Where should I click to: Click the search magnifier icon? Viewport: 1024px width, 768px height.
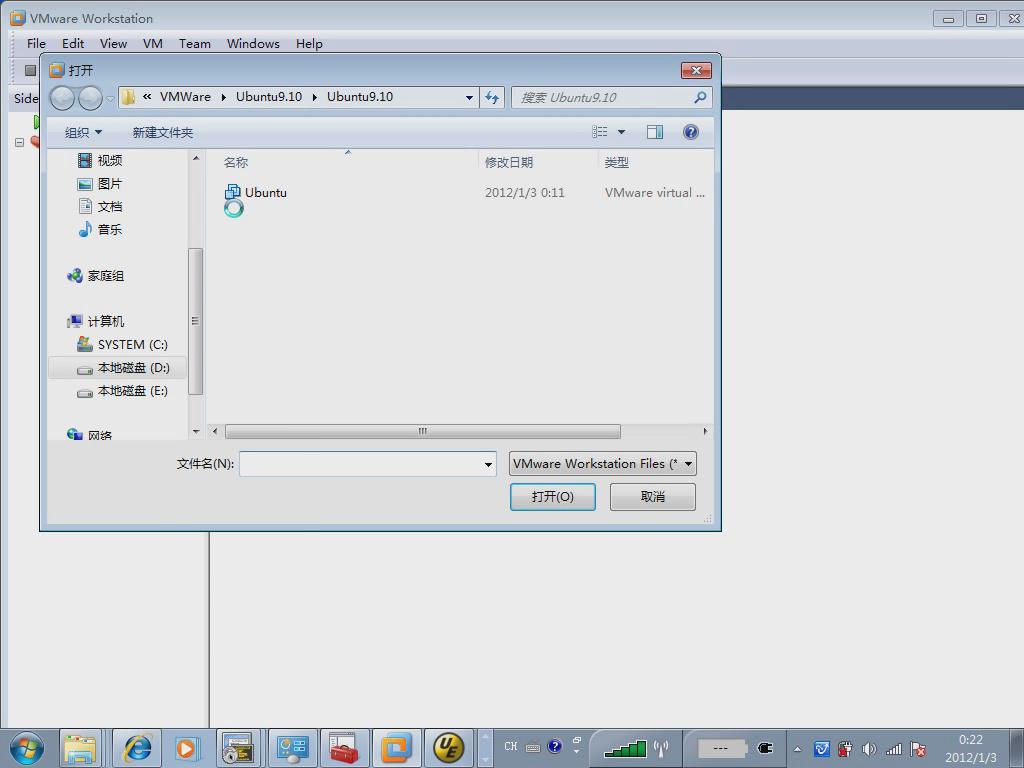point(699,97)
